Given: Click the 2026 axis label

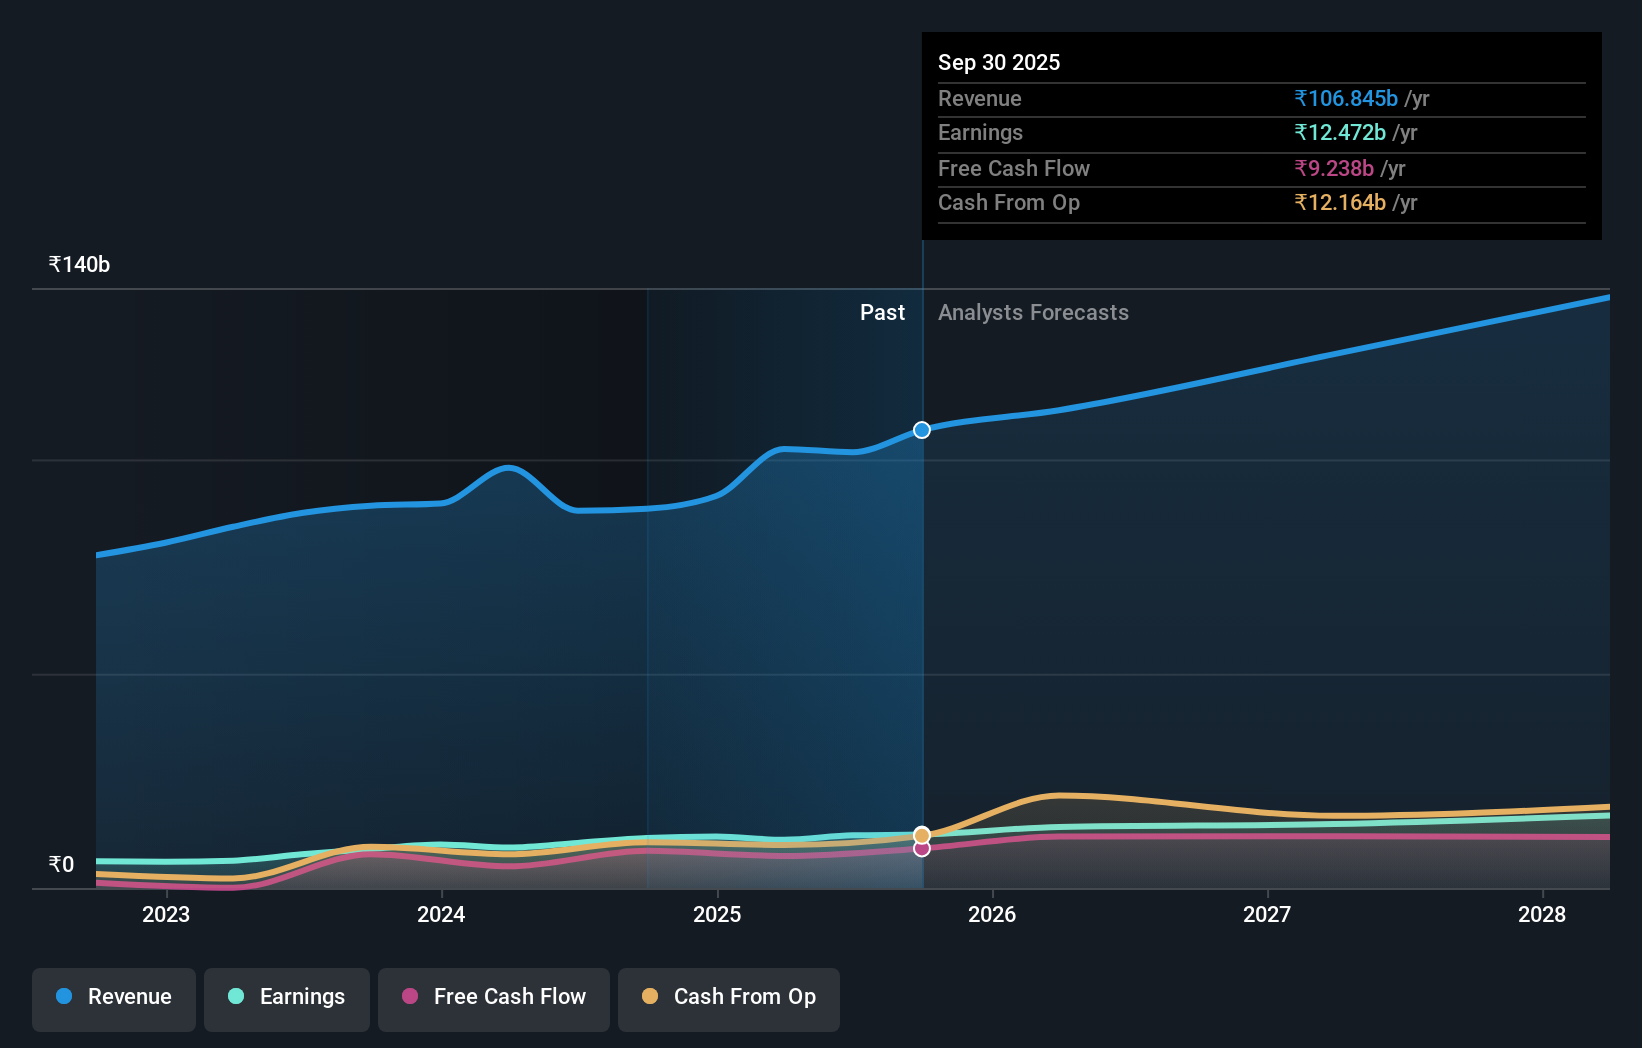Looking at the screenshot, I should (x=991, y=913).
